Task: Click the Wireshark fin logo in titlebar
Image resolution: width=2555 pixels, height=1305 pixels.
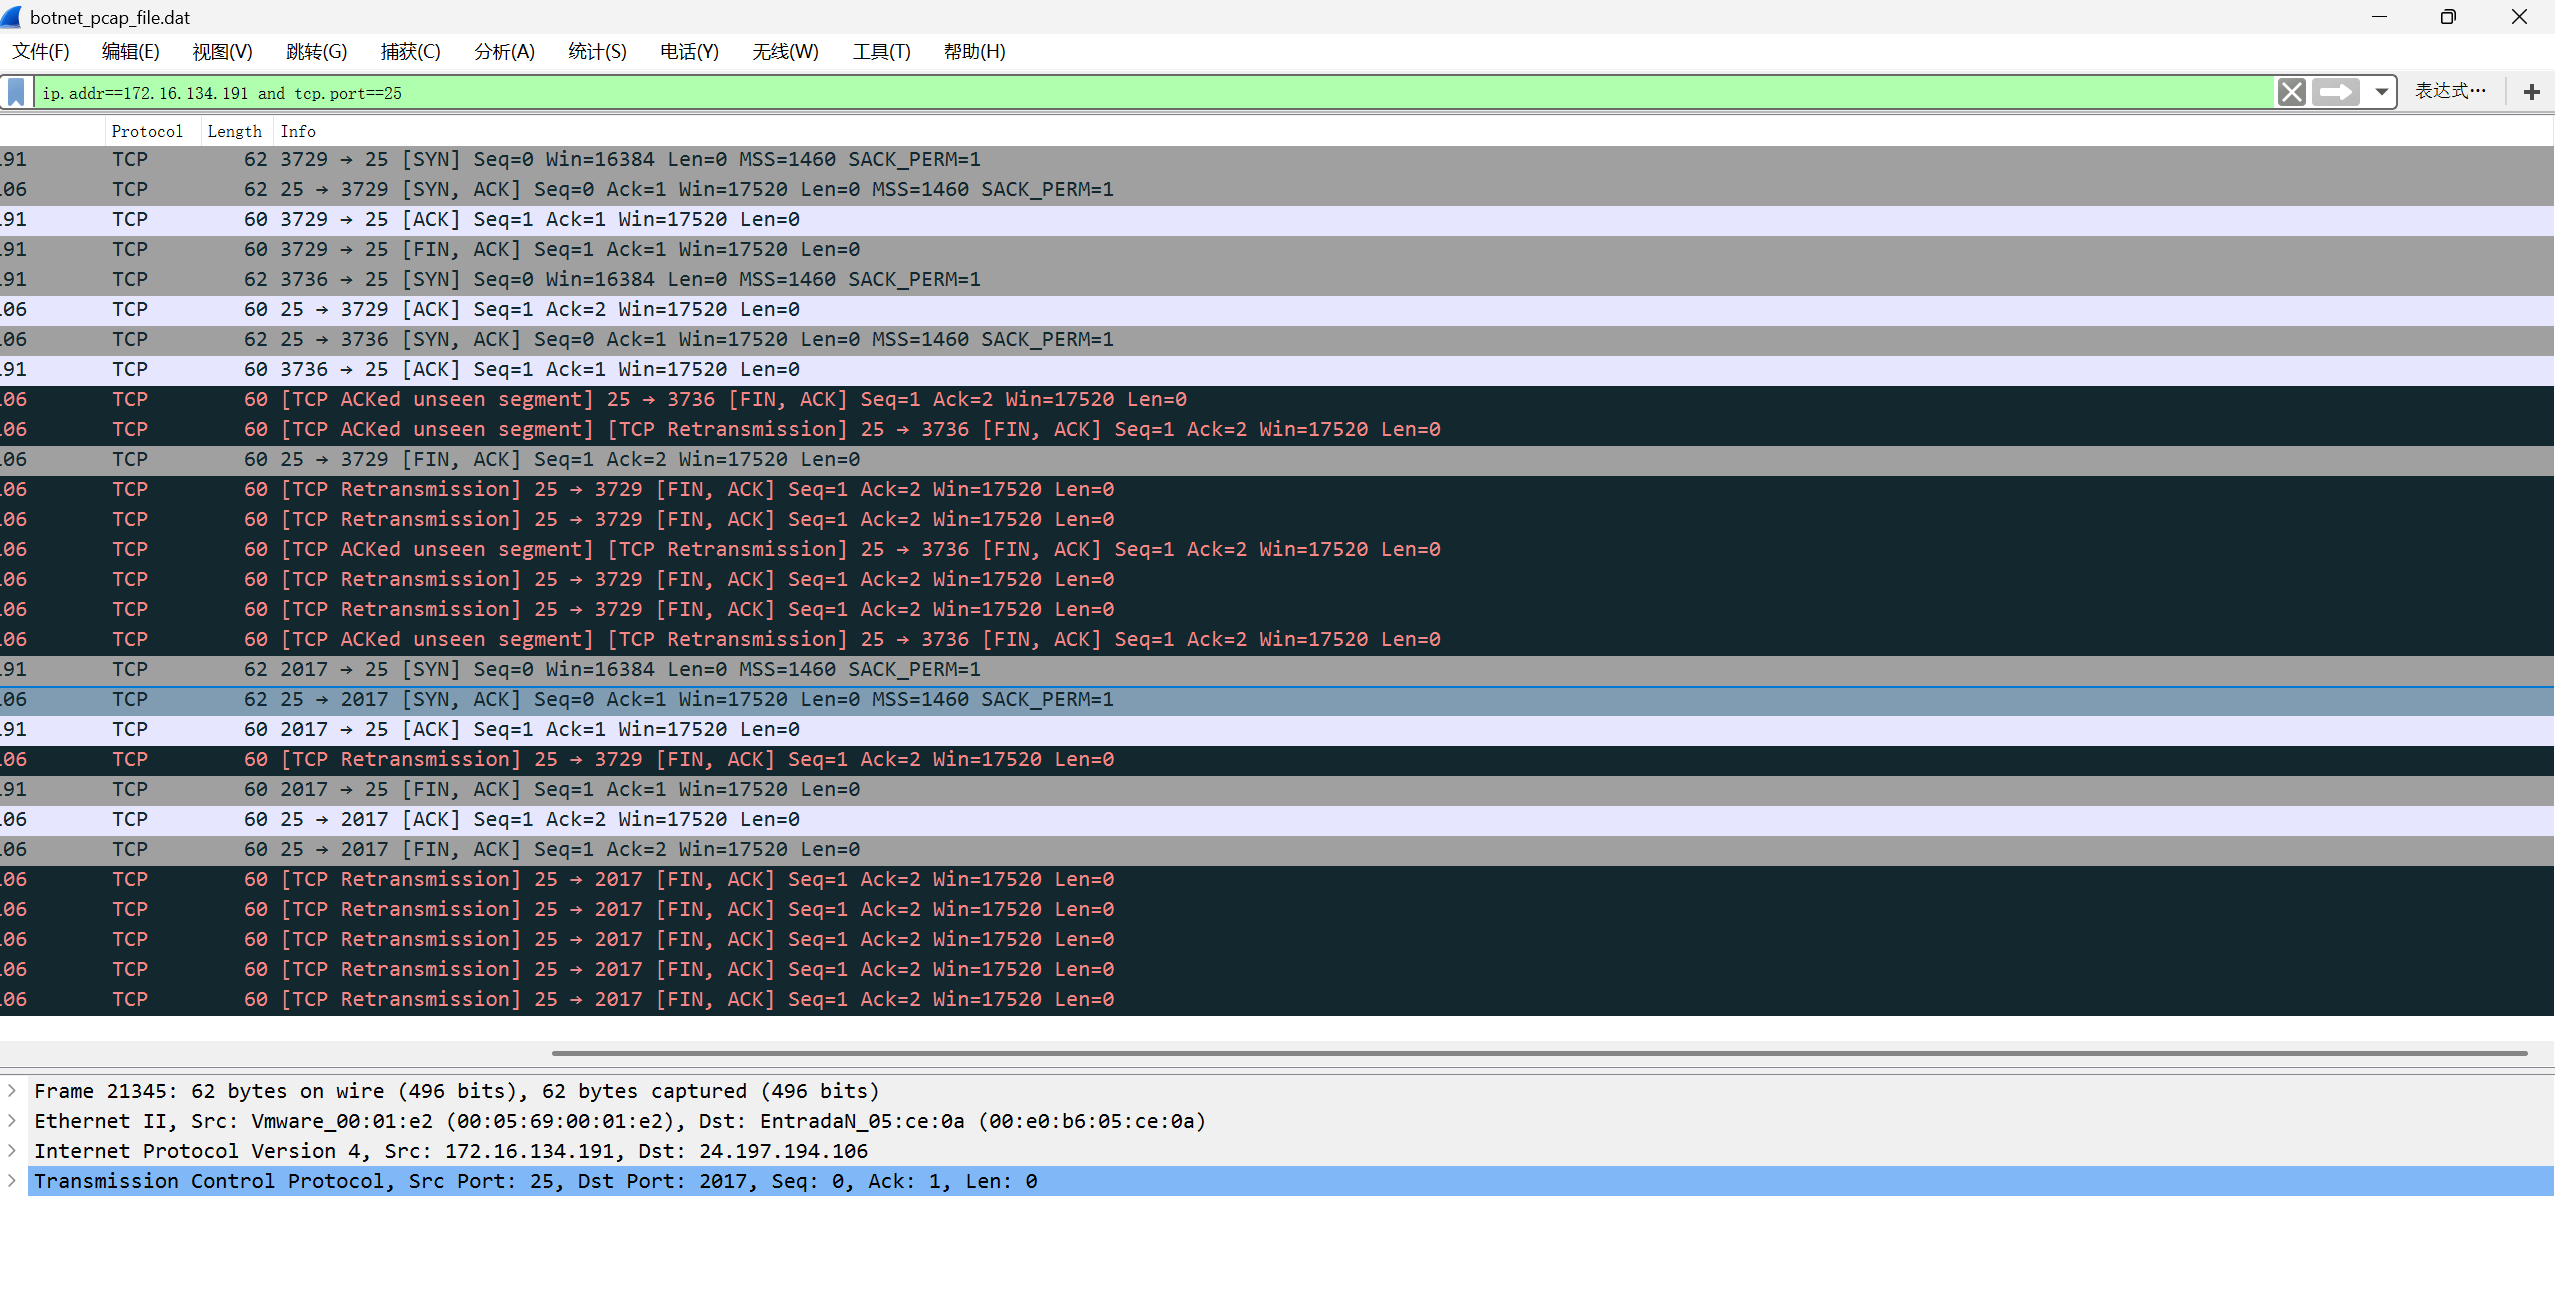Action: (x=12, y=17)
